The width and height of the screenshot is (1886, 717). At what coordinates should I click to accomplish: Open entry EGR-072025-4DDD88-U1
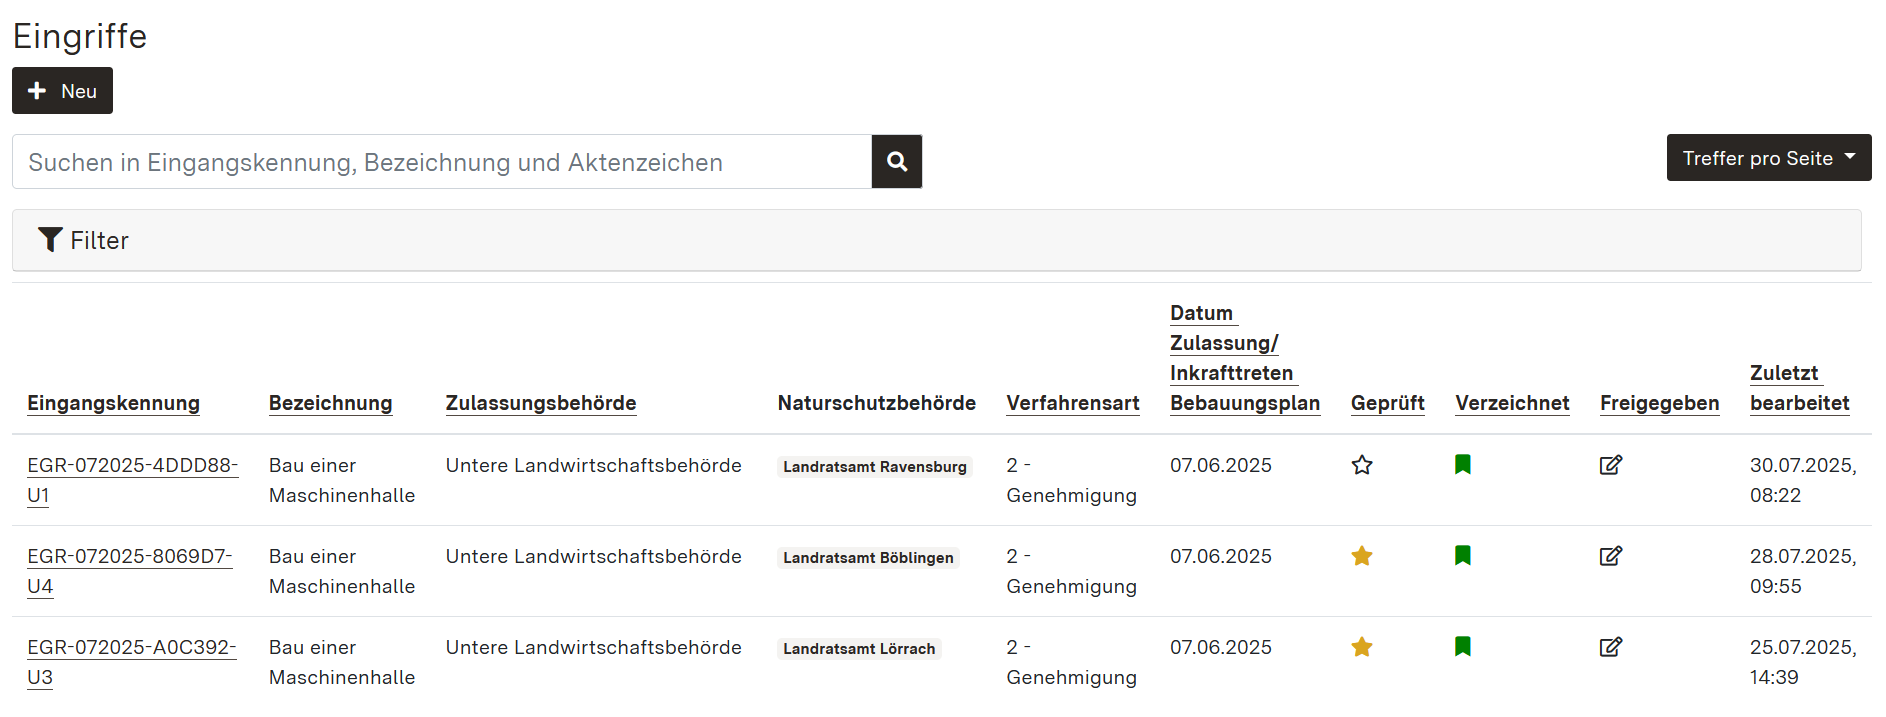(132, 466)
